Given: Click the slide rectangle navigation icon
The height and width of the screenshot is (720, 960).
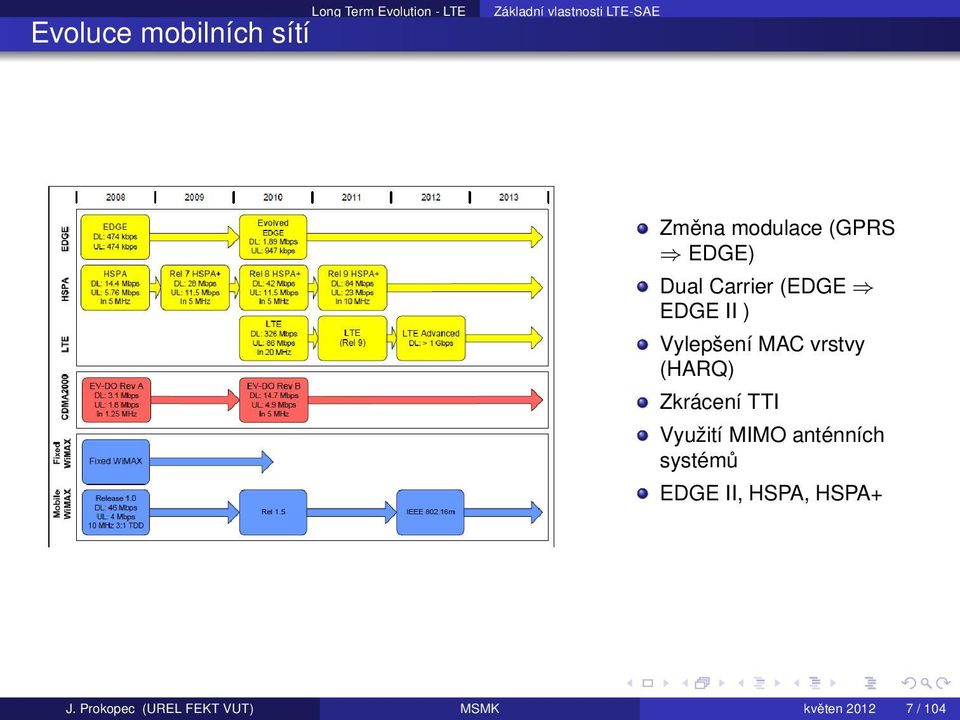Looking at the screenshot, I should pyautogui.click(x=648, y=683).
